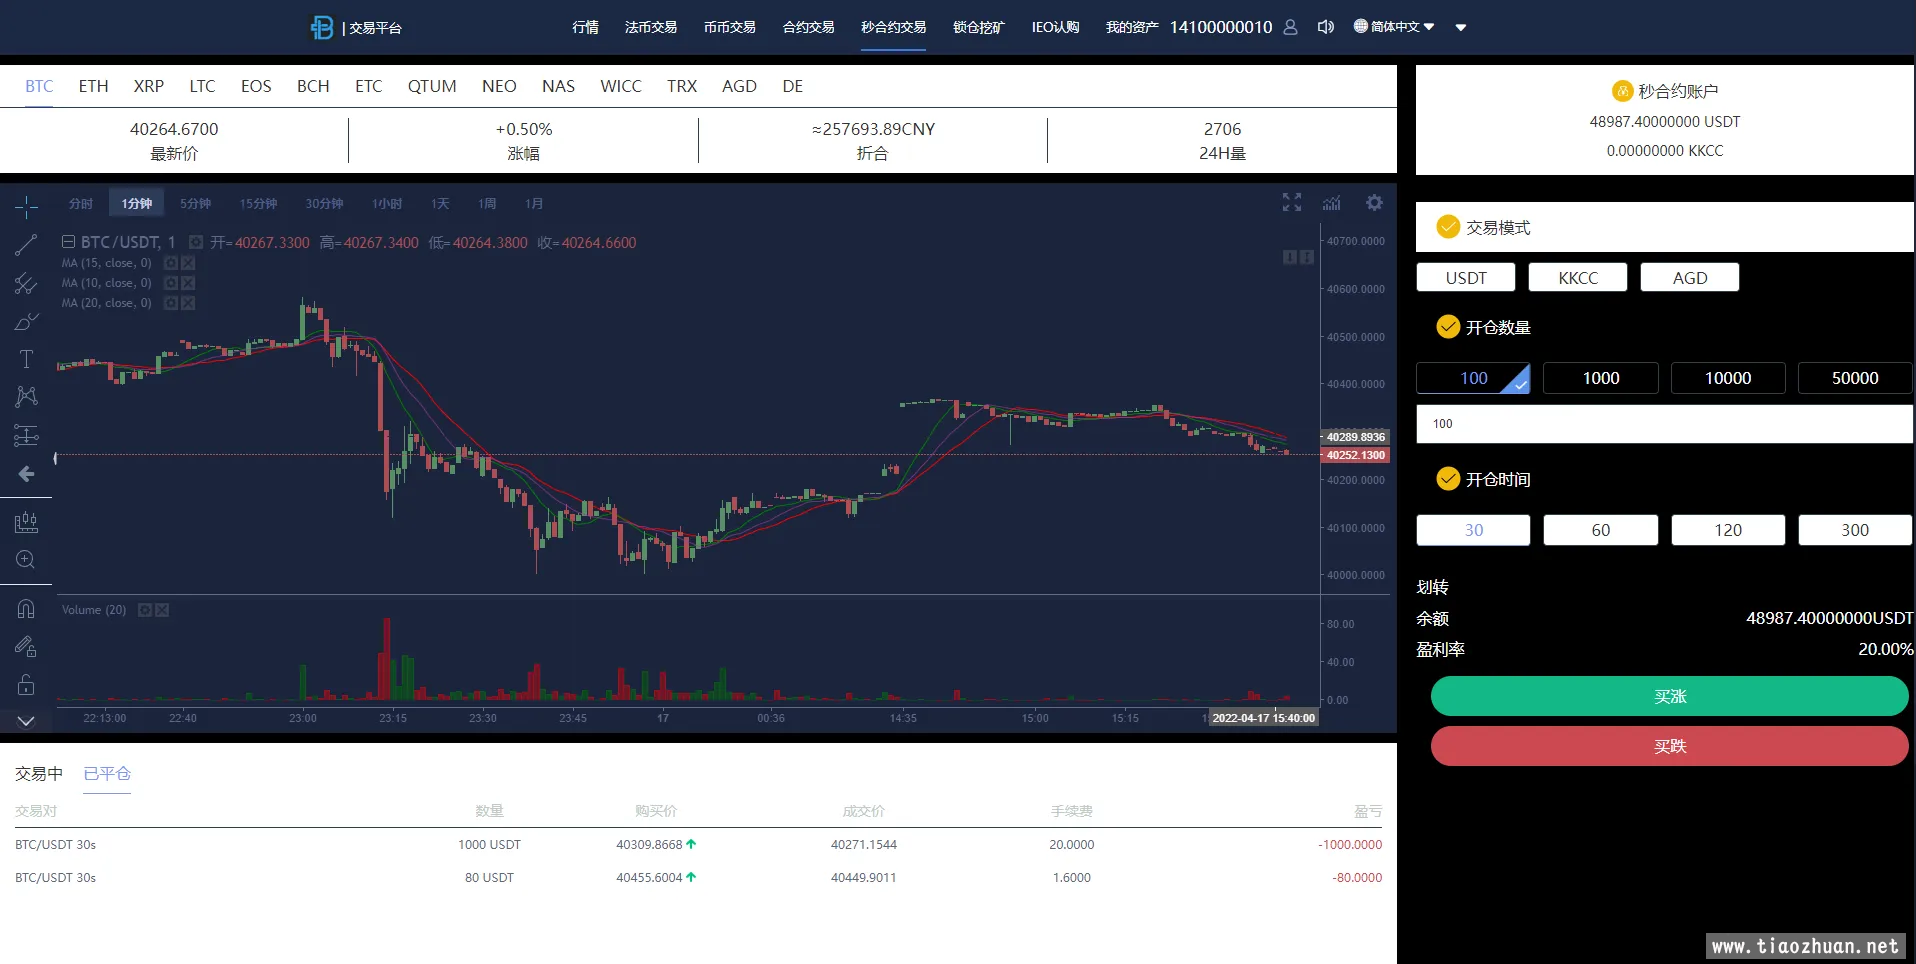Choose 50000 open quantity
Image resolution: width=1916 pixels, height=964 pixels.
tap(1855, 378)
